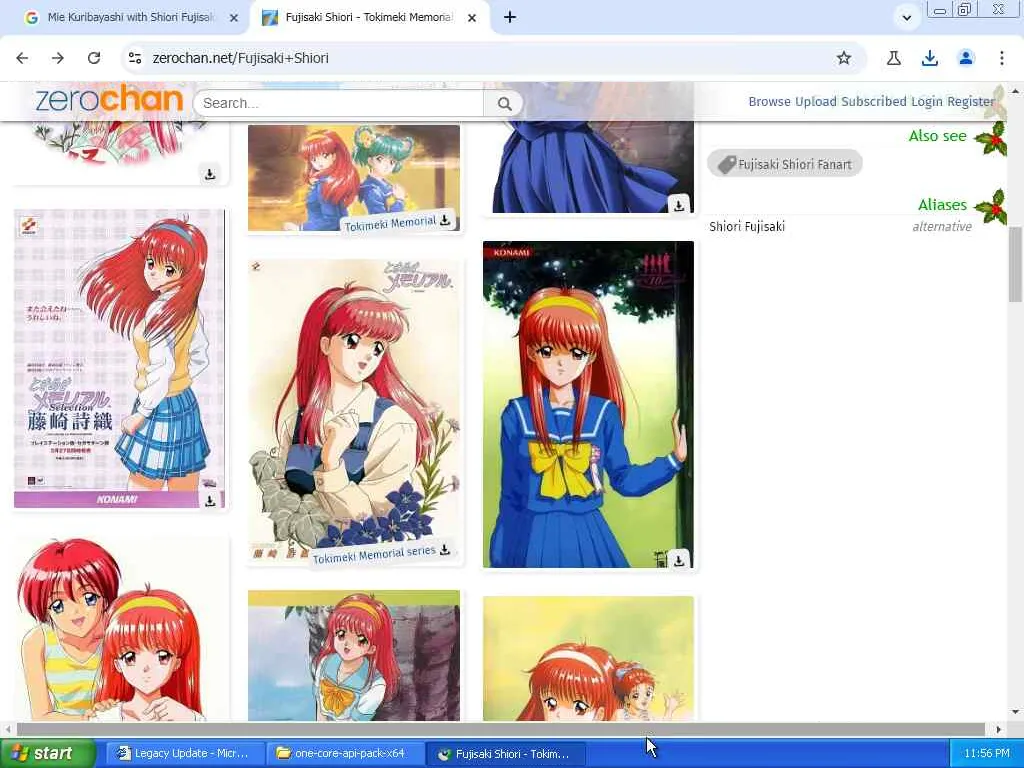Viewport: 1024px width, 768px height.
Task: Download the Tokimeki Memorial duo image
Action: [x=445, y=220]
